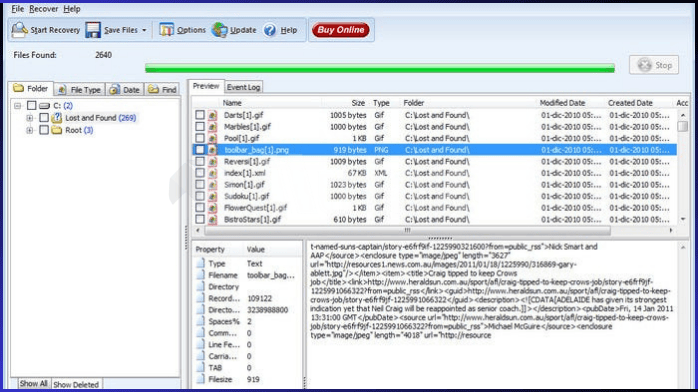Select the Preview tab

[206, 86]
